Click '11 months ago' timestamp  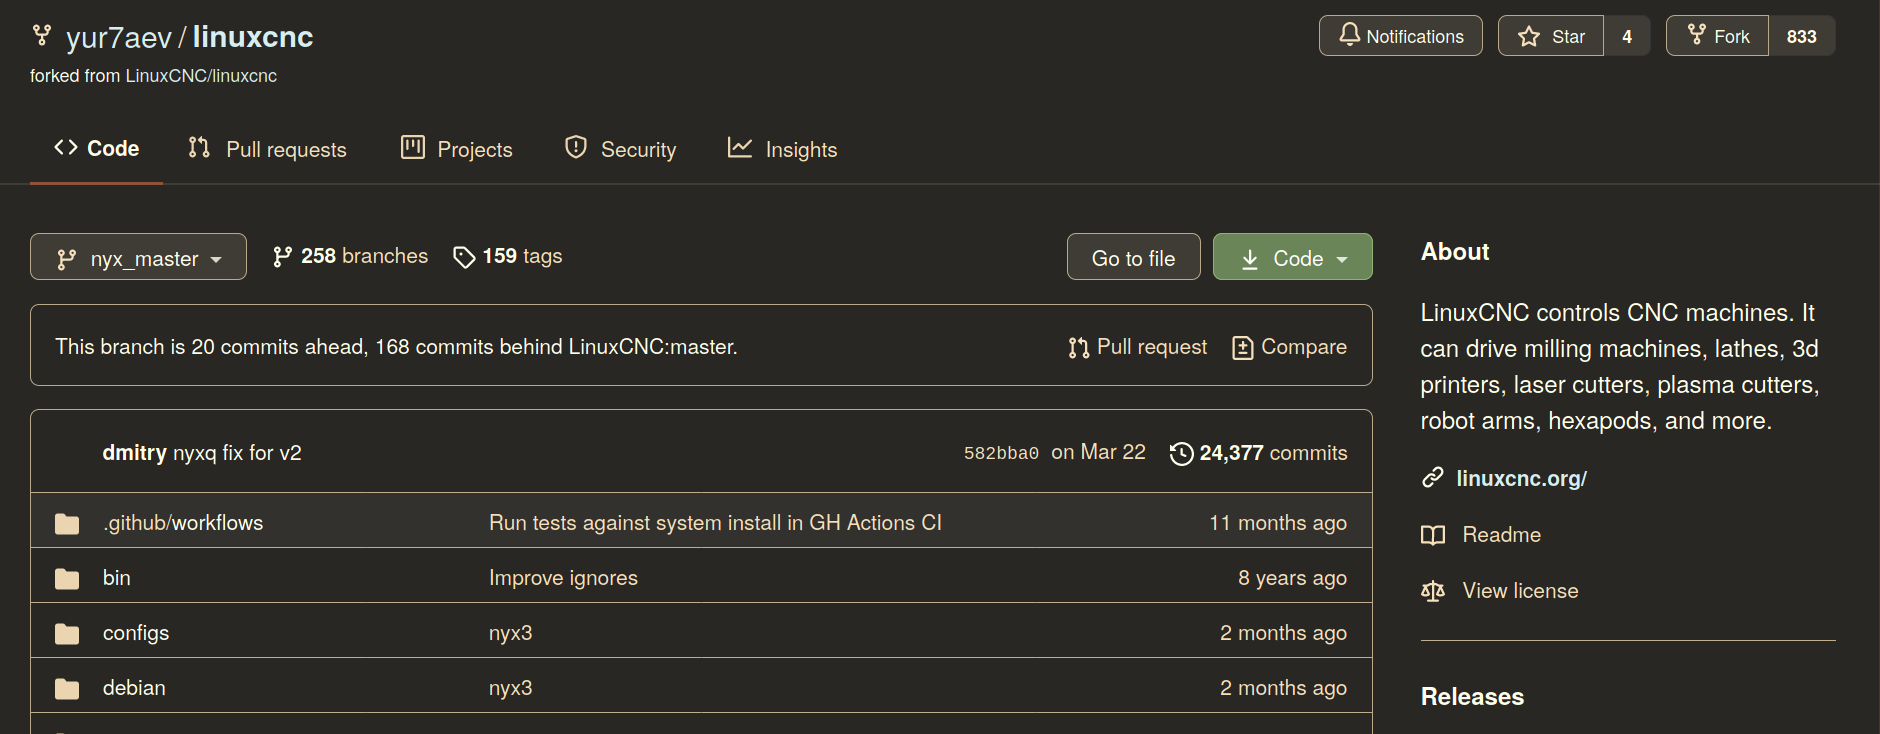(1278, 523)
